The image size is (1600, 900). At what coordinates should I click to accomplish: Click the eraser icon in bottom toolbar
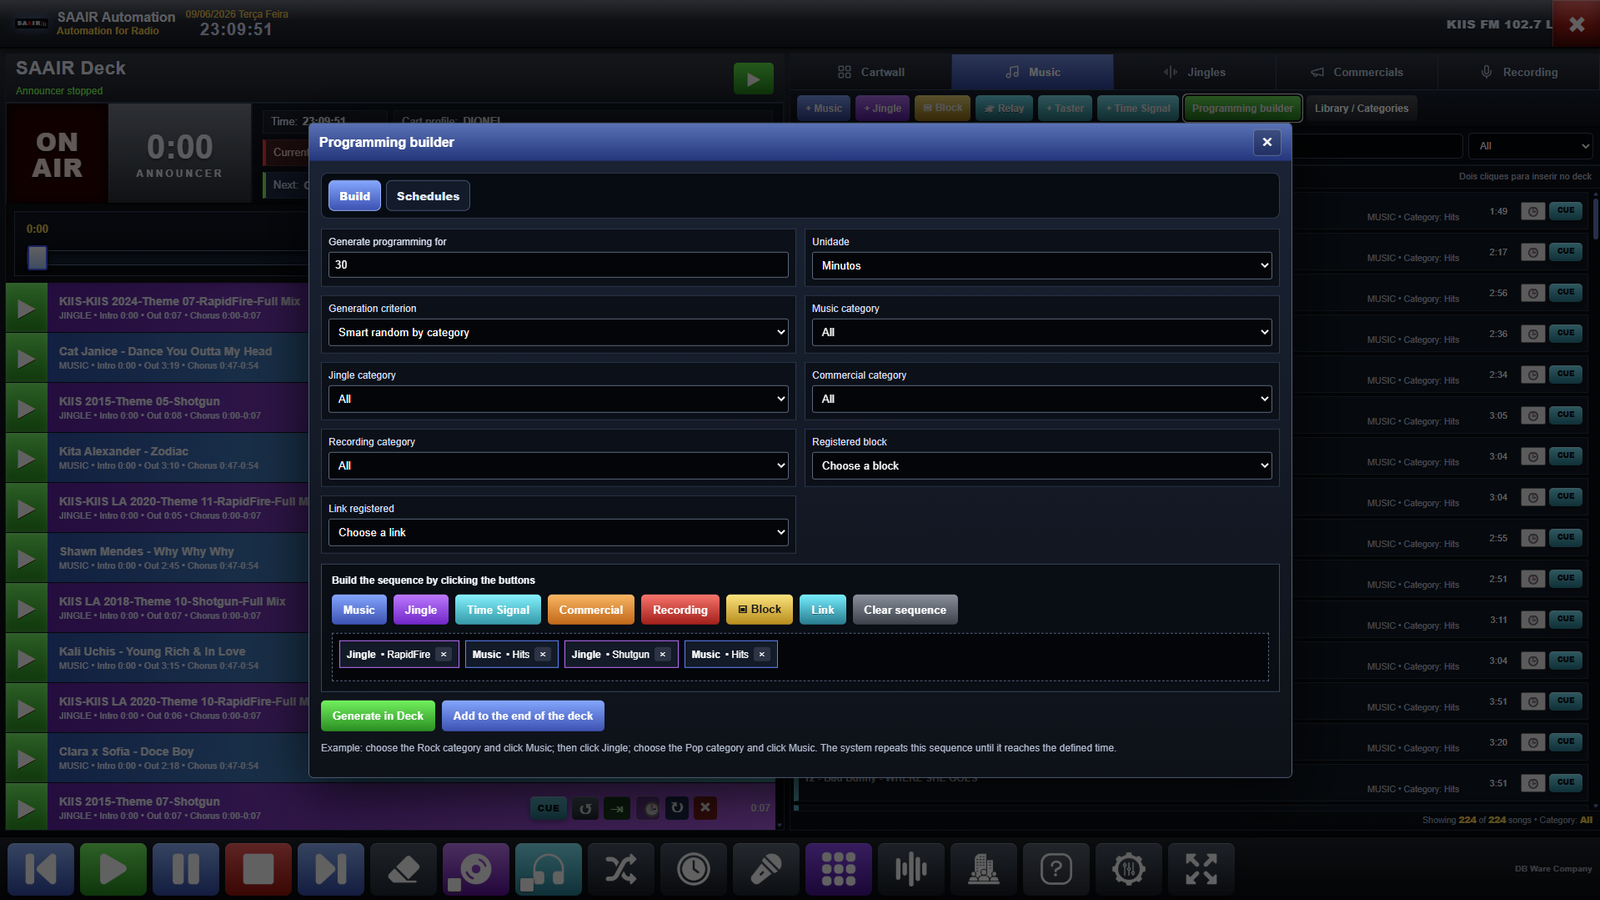(x=403, y=869)
